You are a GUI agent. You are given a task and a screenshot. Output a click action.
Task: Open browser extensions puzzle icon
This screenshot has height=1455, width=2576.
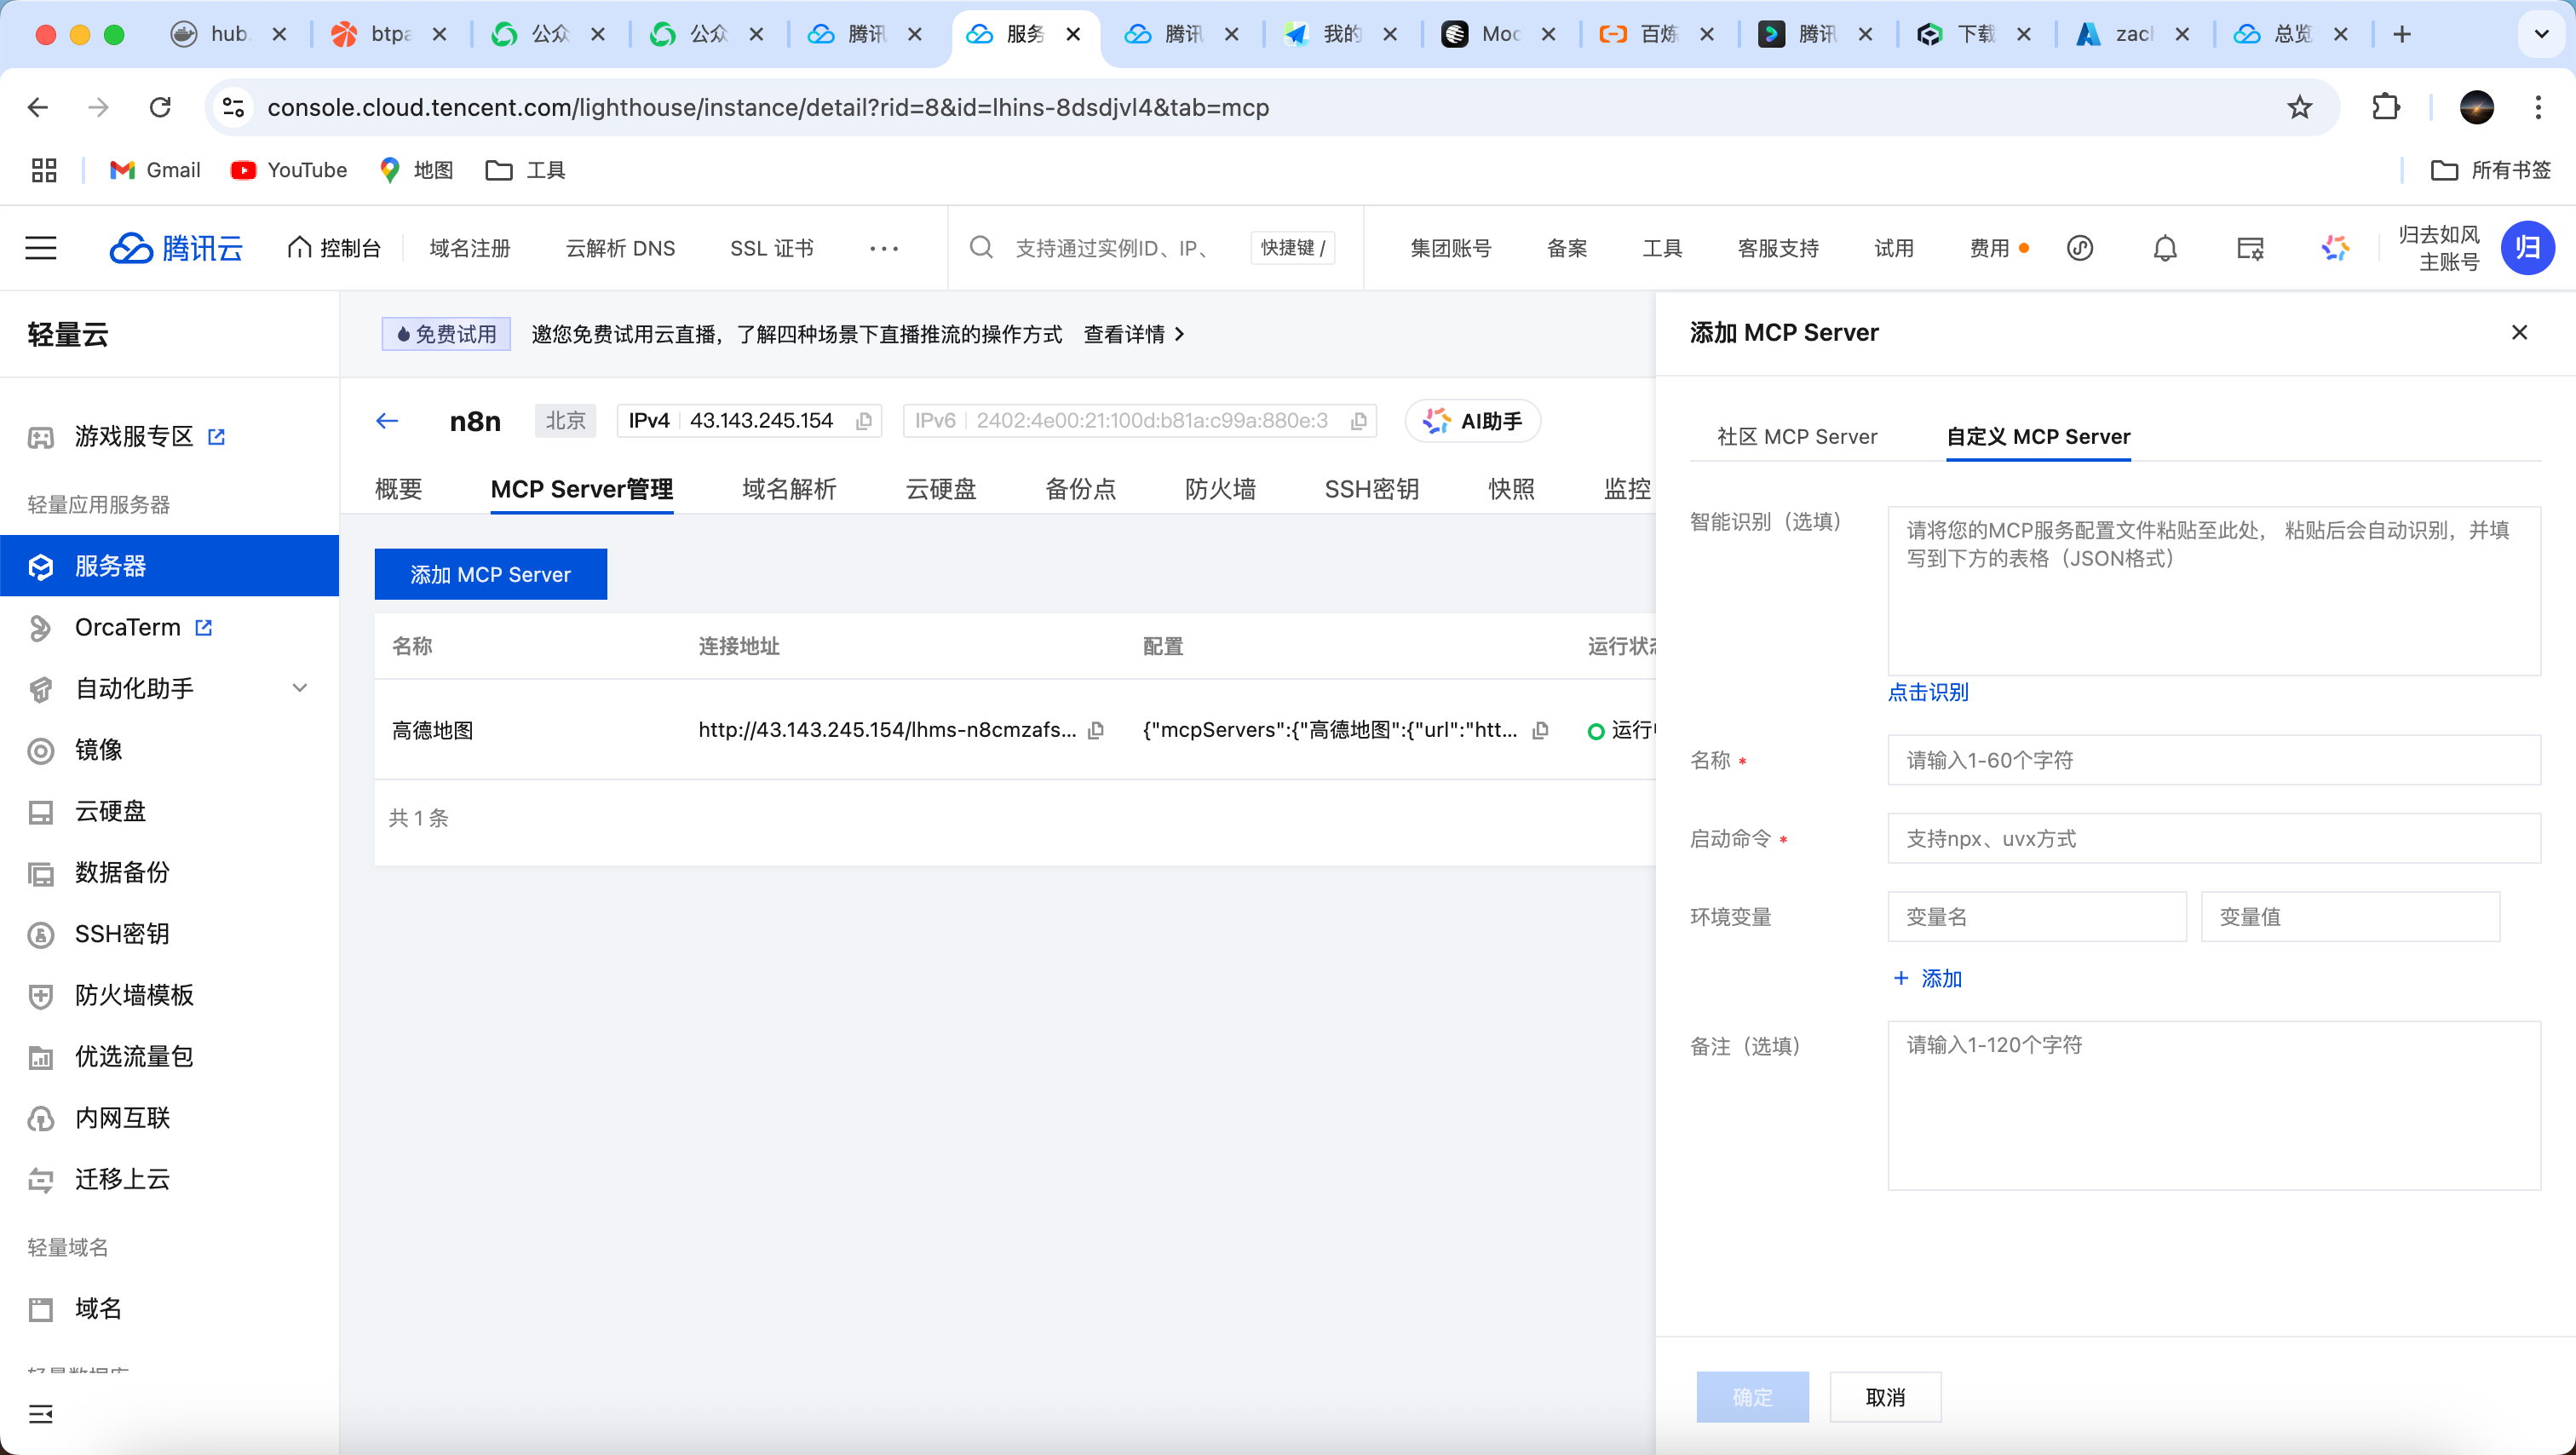(2386, 107)
